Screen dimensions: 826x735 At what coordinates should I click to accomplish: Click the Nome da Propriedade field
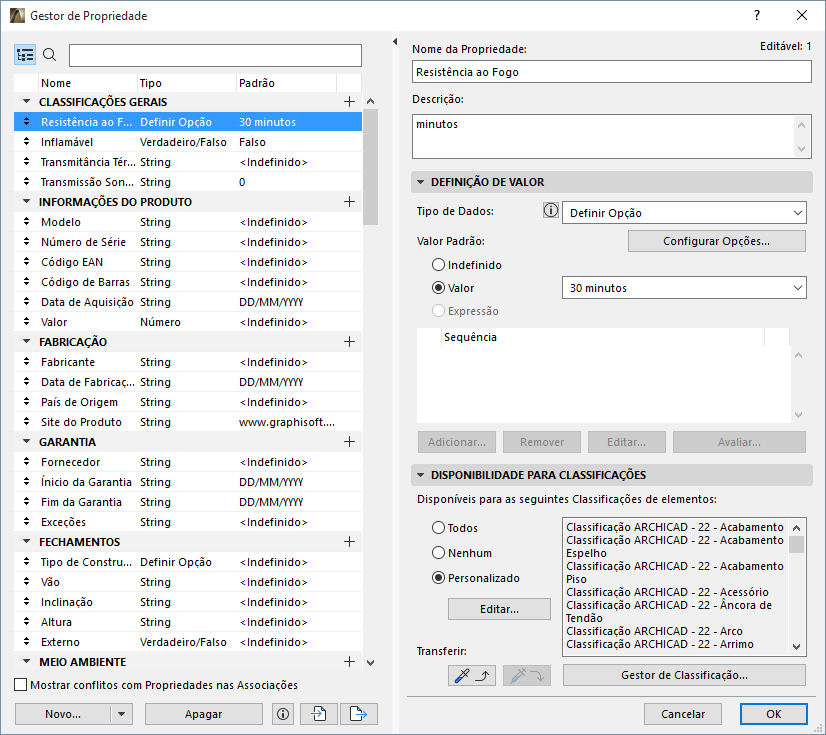tap(612, 72)
